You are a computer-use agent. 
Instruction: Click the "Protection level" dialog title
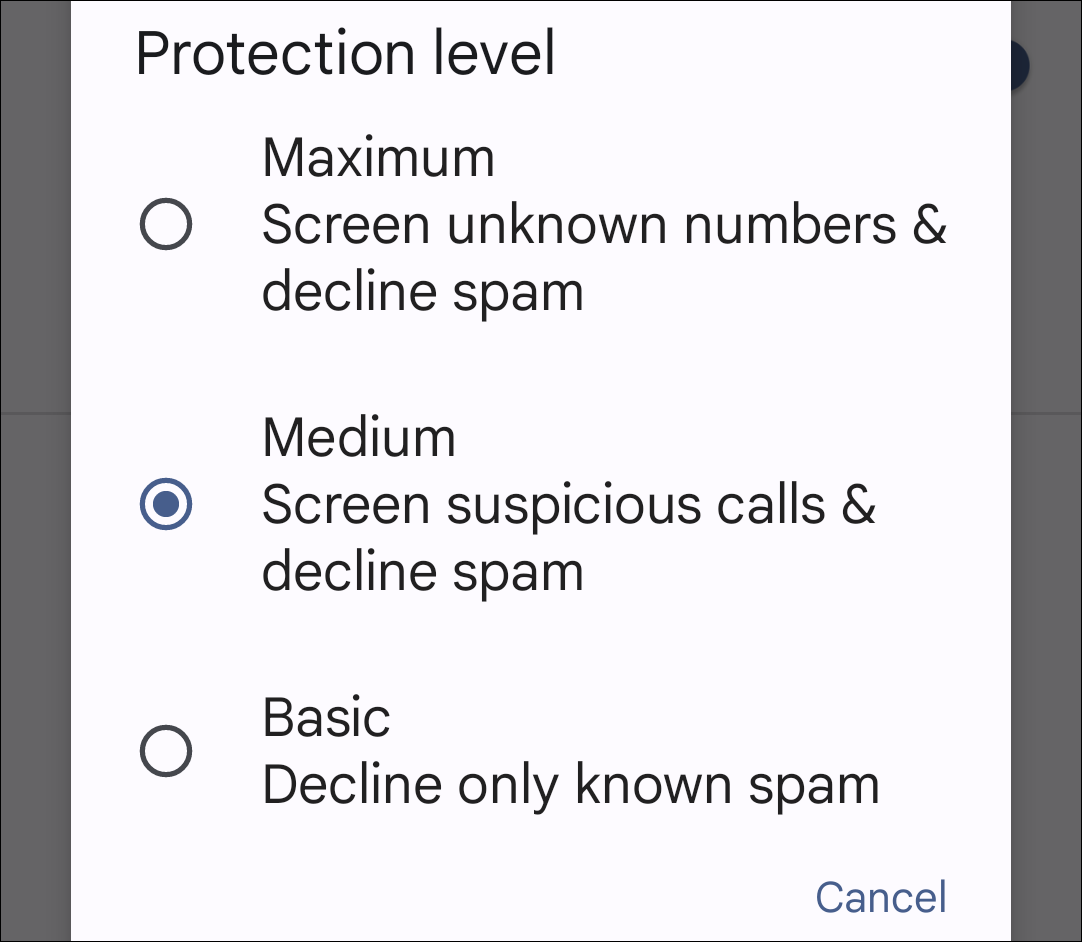coord(345,54)
